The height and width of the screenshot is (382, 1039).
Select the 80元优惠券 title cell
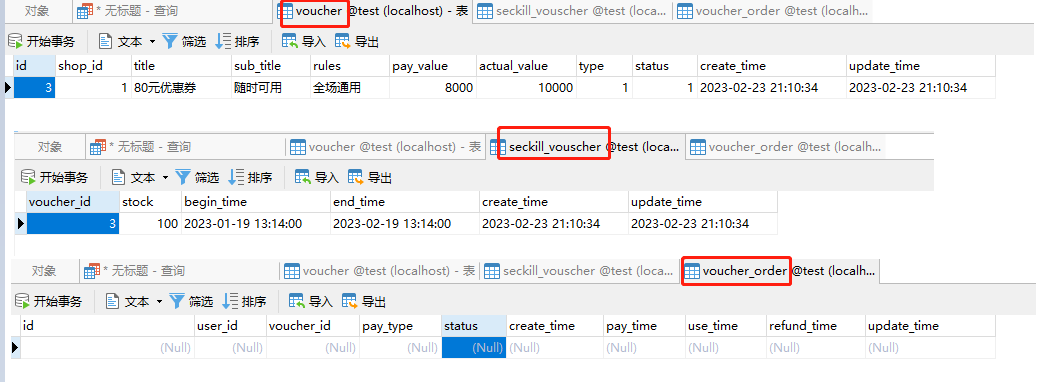181,88
